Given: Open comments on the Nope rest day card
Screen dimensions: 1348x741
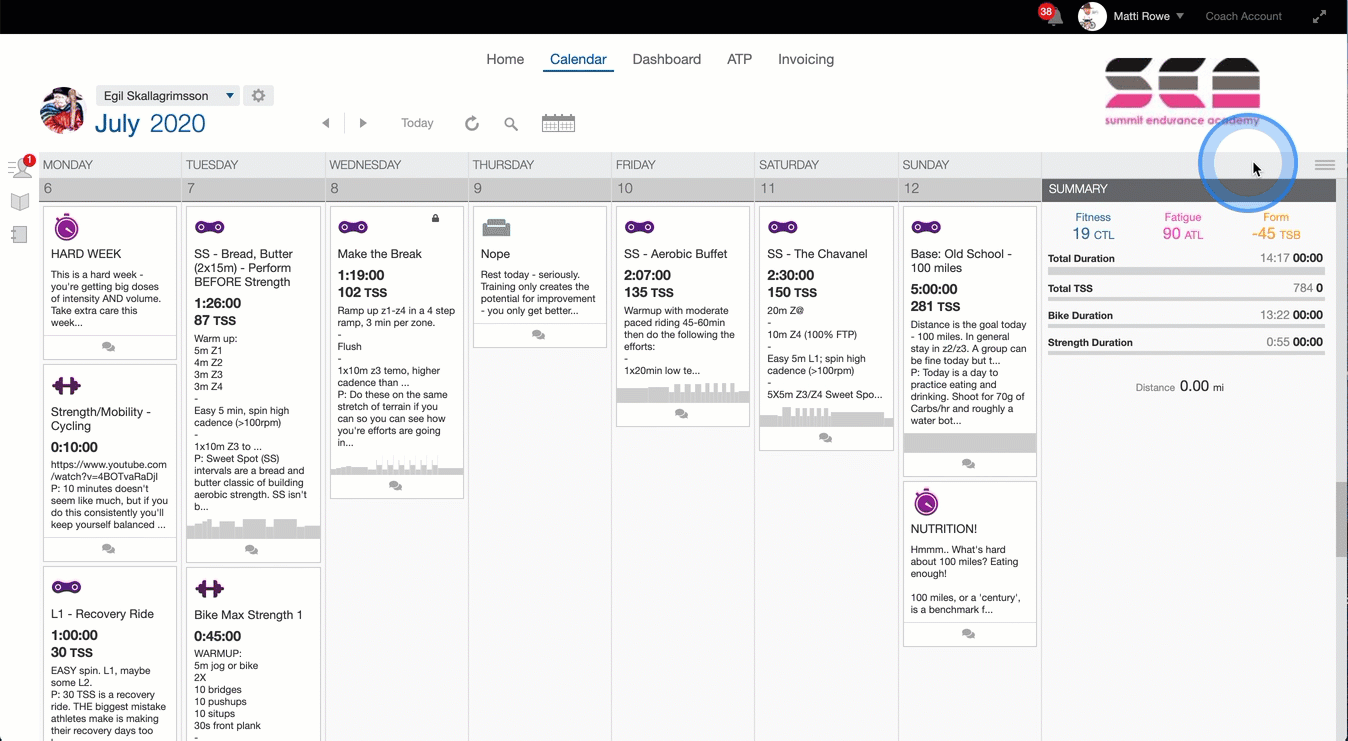Looking at the screenshot, I should tap(538, 335).
